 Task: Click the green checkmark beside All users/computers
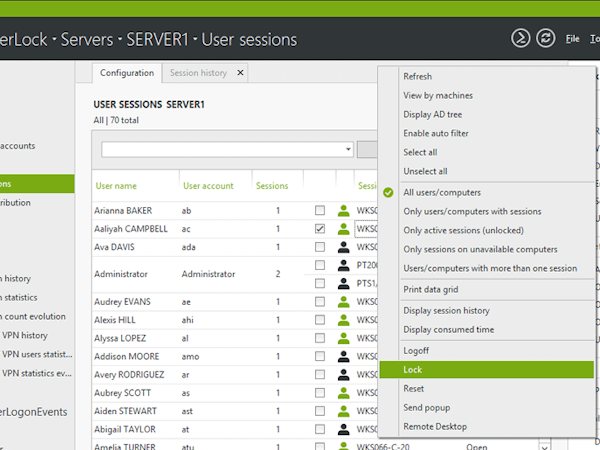click(388, 192)
